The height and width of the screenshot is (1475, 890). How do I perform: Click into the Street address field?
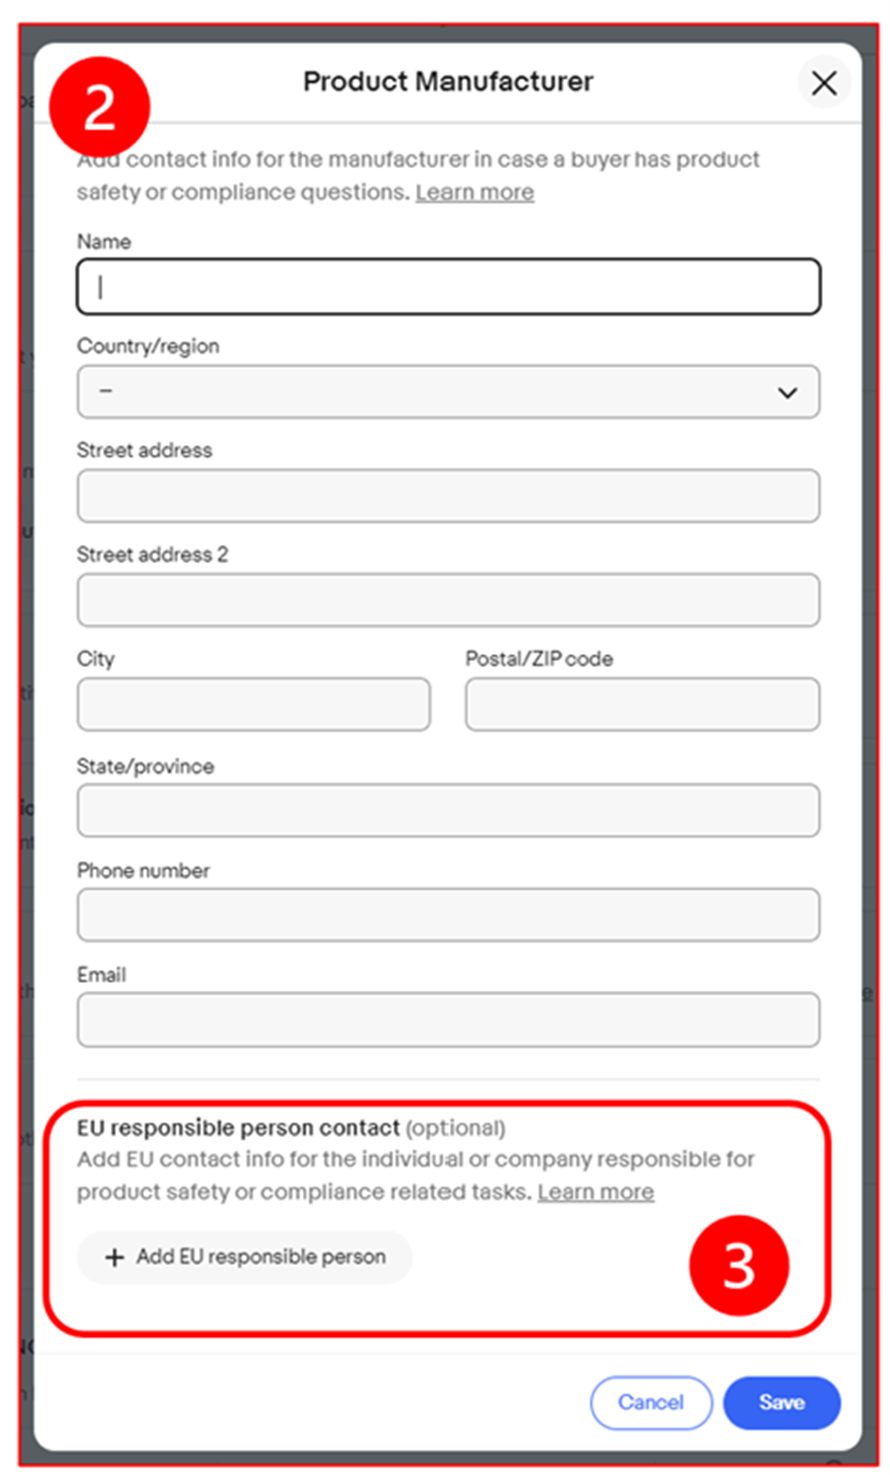pyautogui.click(x=448, y=496)
